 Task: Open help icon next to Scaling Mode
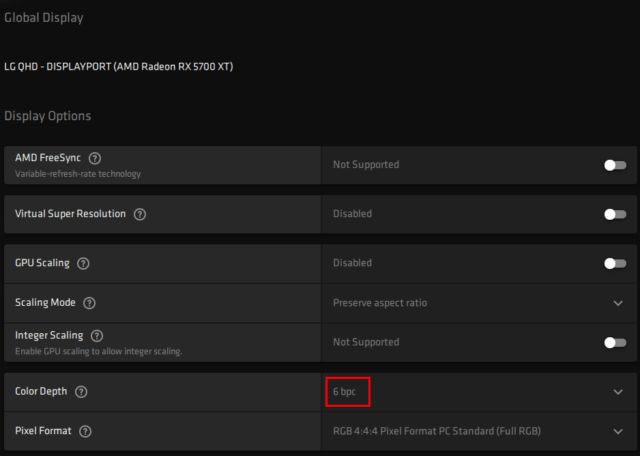tap(89, 303)
